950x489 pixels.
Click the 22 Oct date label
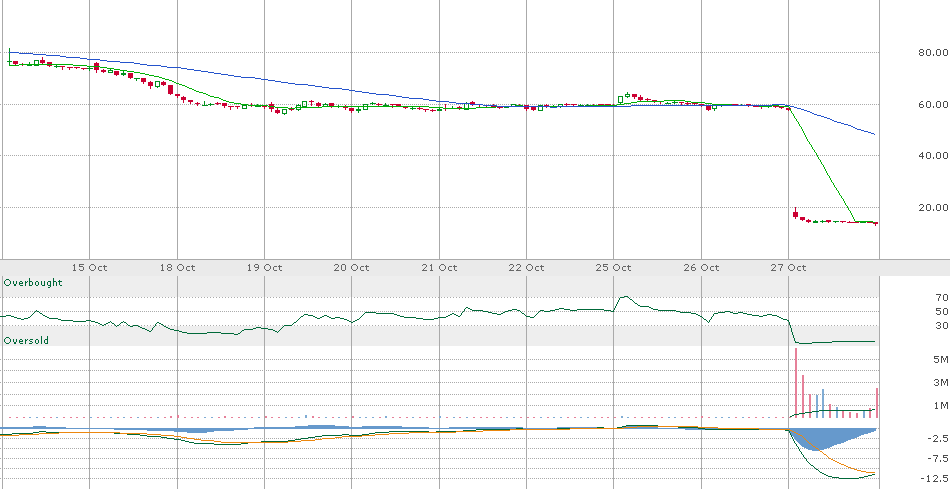[526, 267]
